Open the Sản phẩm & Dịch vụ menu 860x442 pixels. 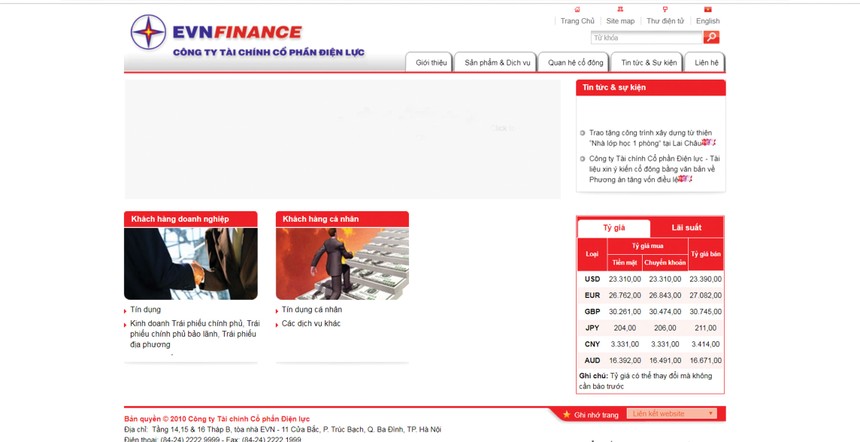(x=497, y=62)
